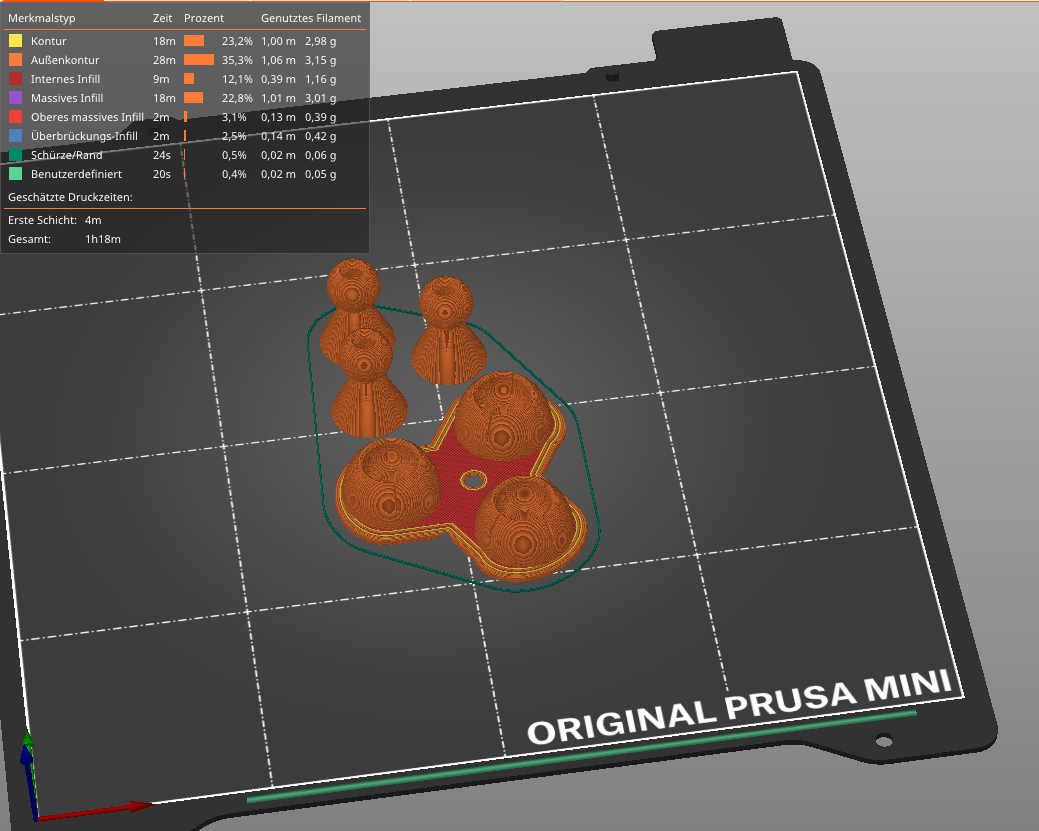The image size is (1039, 831).
Task: Toggle the Schürze/Rand label in the legend
Action: point(66,155)
